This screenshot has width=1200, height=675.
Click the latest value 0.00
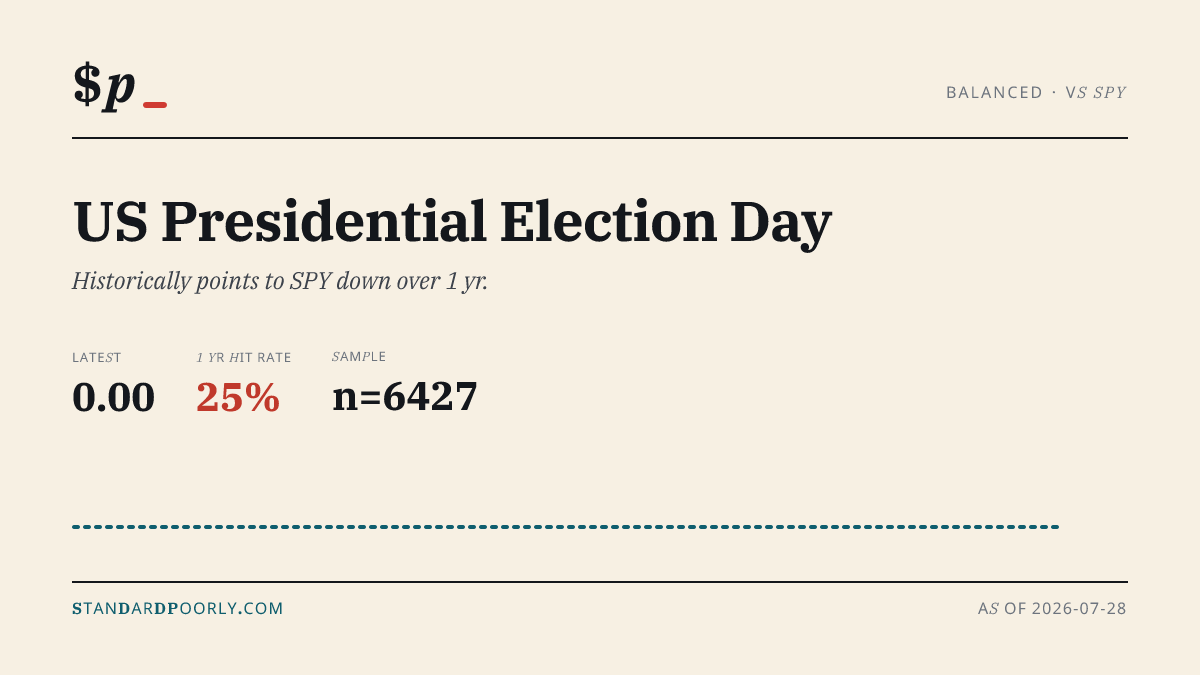113,397
